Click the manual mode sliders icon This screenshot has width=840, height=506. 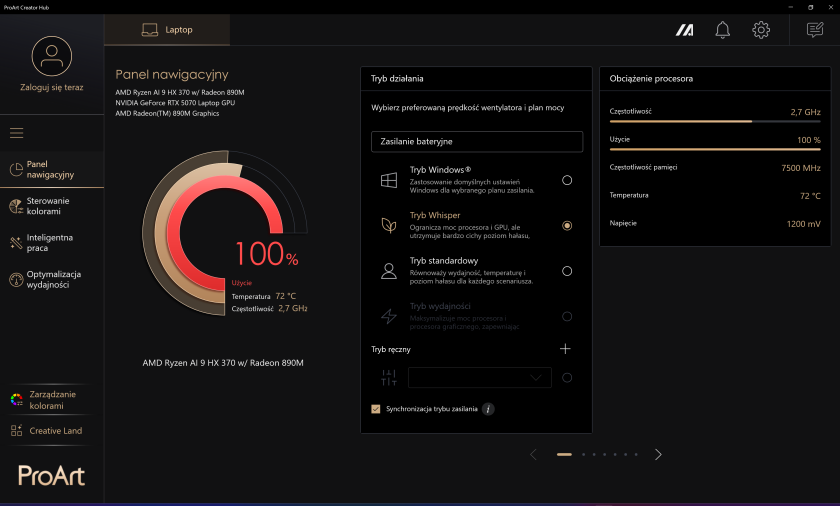click(389, 378)
